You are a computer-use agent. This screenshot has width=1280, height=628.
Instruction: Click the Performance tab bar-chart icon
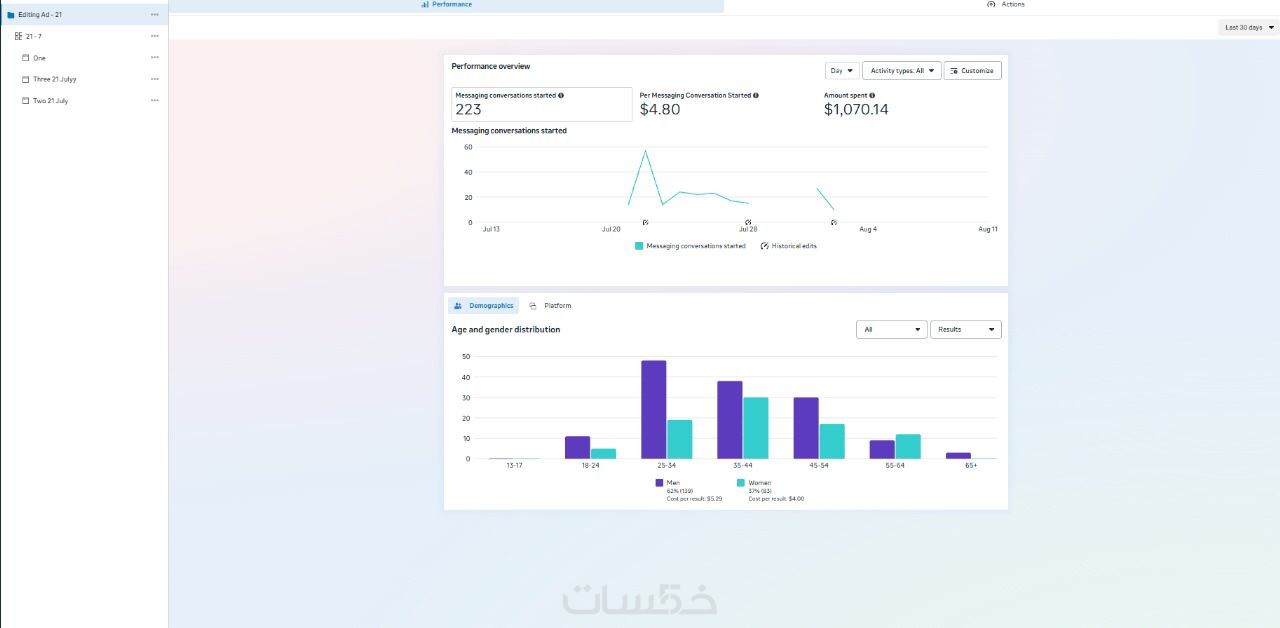425,4
